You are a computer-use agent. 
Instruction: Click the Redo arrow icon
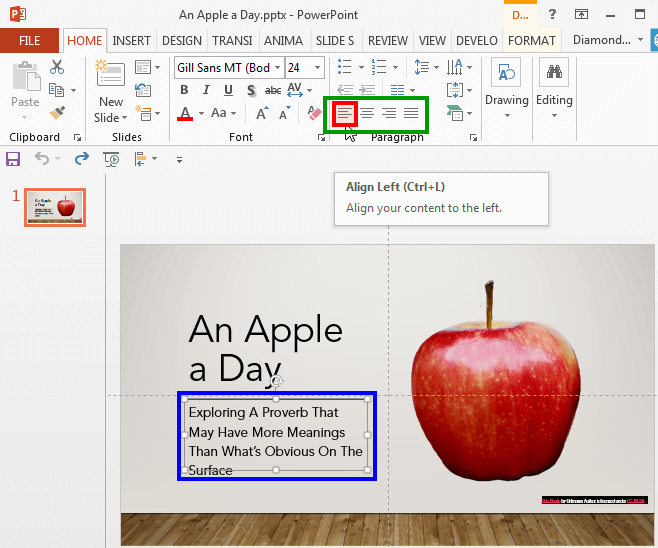pyautogui.click(x=81, y=158)
